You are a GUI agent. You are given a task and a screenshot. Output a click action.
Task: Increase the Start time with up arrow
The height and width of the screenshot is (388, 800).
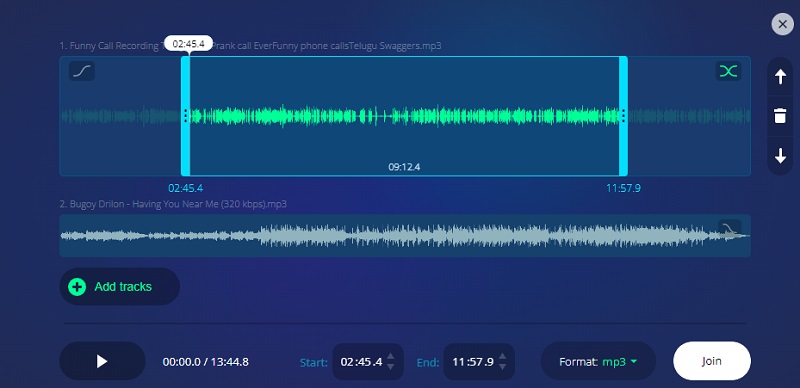(x=390, y=357)
